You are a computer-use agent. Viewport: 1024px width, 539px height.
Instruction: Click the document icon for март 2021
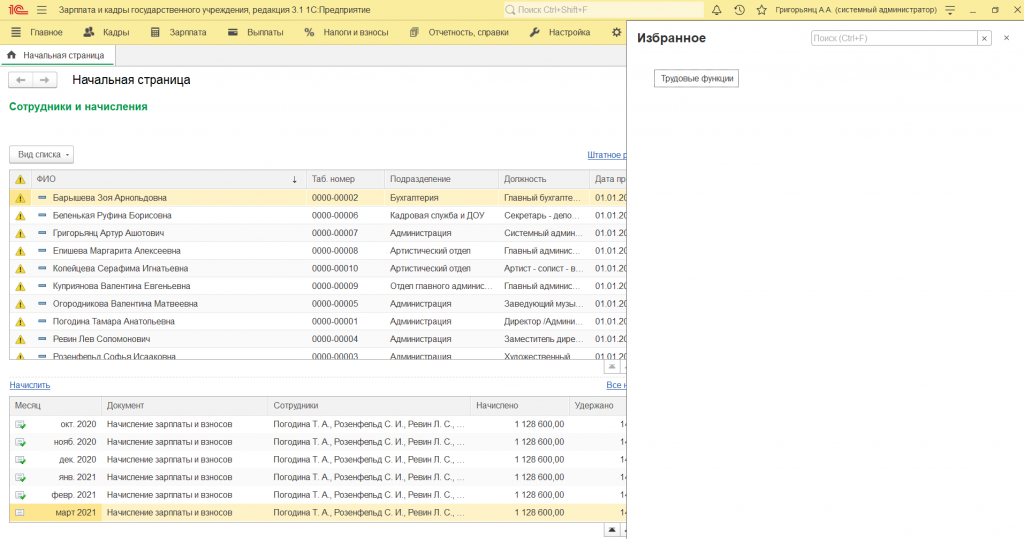[20, 513]
